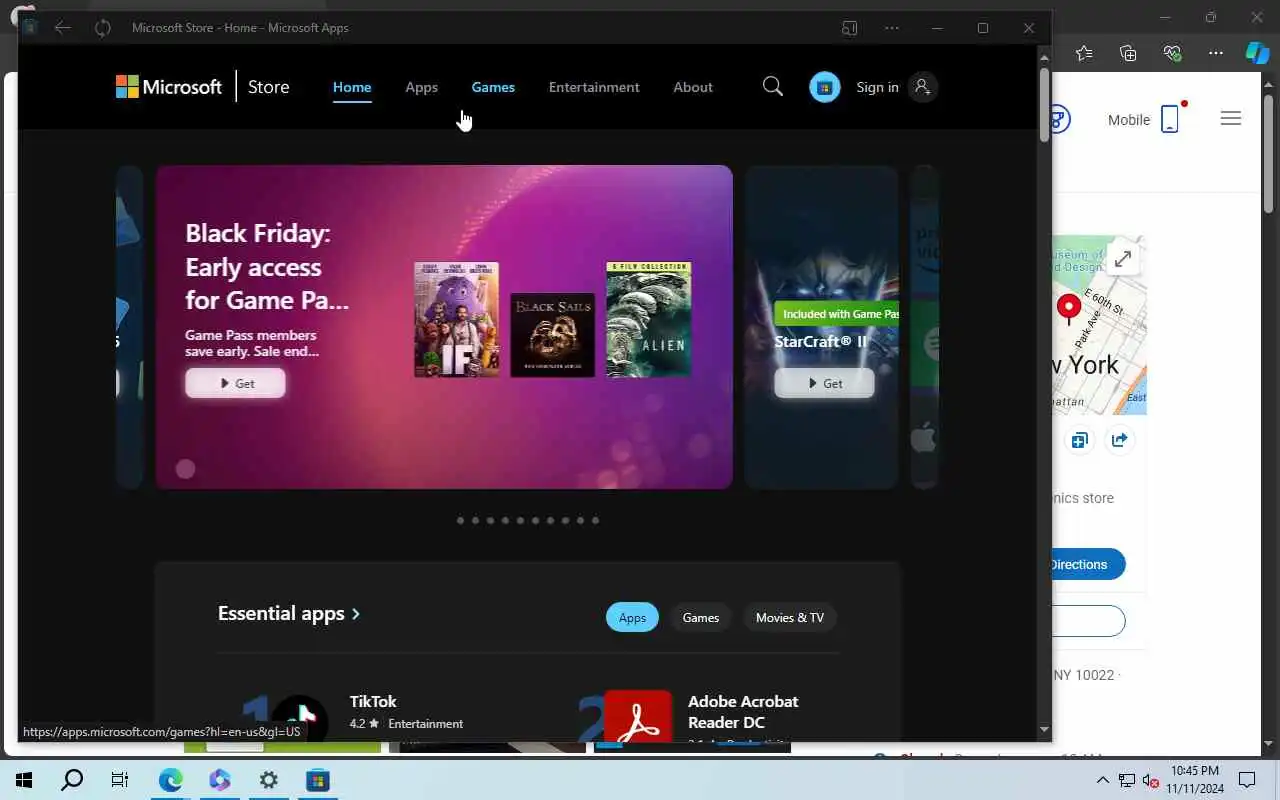Click the IF movie poster thumbnail
Screen dimensions: 1280x800
click(456, 320)
